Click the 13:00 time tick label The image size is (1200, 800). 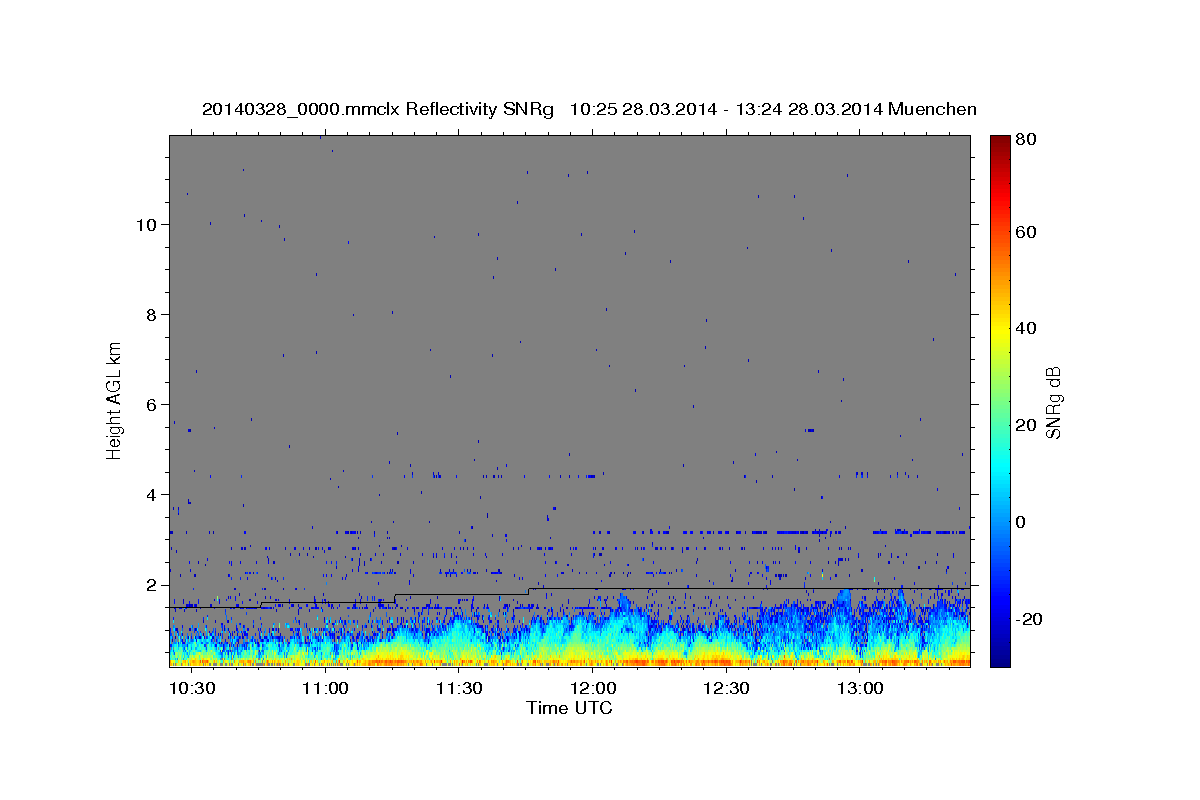tap(859, 688)
